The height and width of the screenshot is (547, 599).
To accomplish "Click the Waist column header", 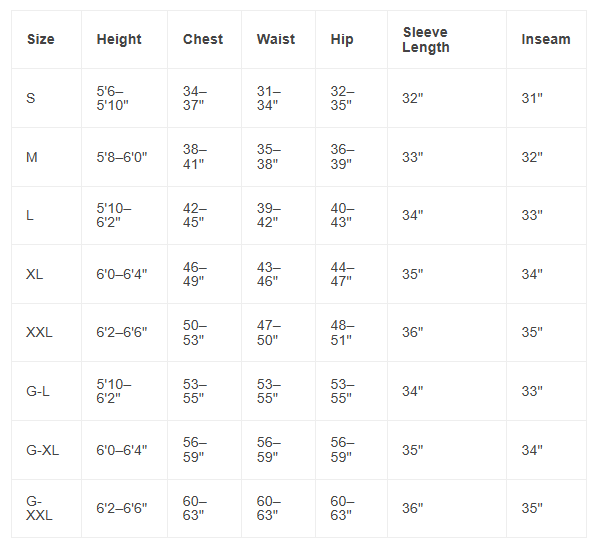I will click(x=275, y=39).
